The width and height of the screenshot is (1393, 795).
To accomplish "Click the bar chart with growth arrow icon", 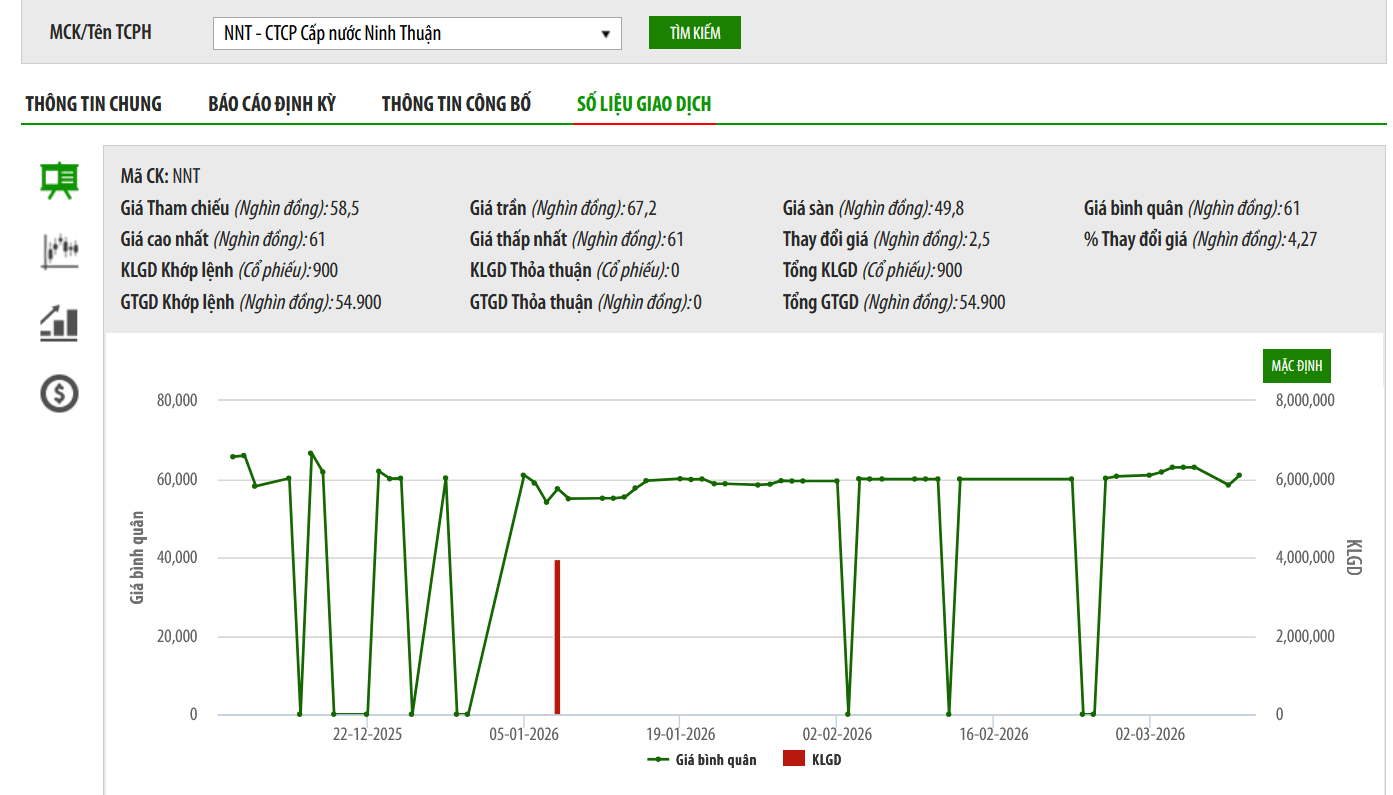I will pos(59,322).
